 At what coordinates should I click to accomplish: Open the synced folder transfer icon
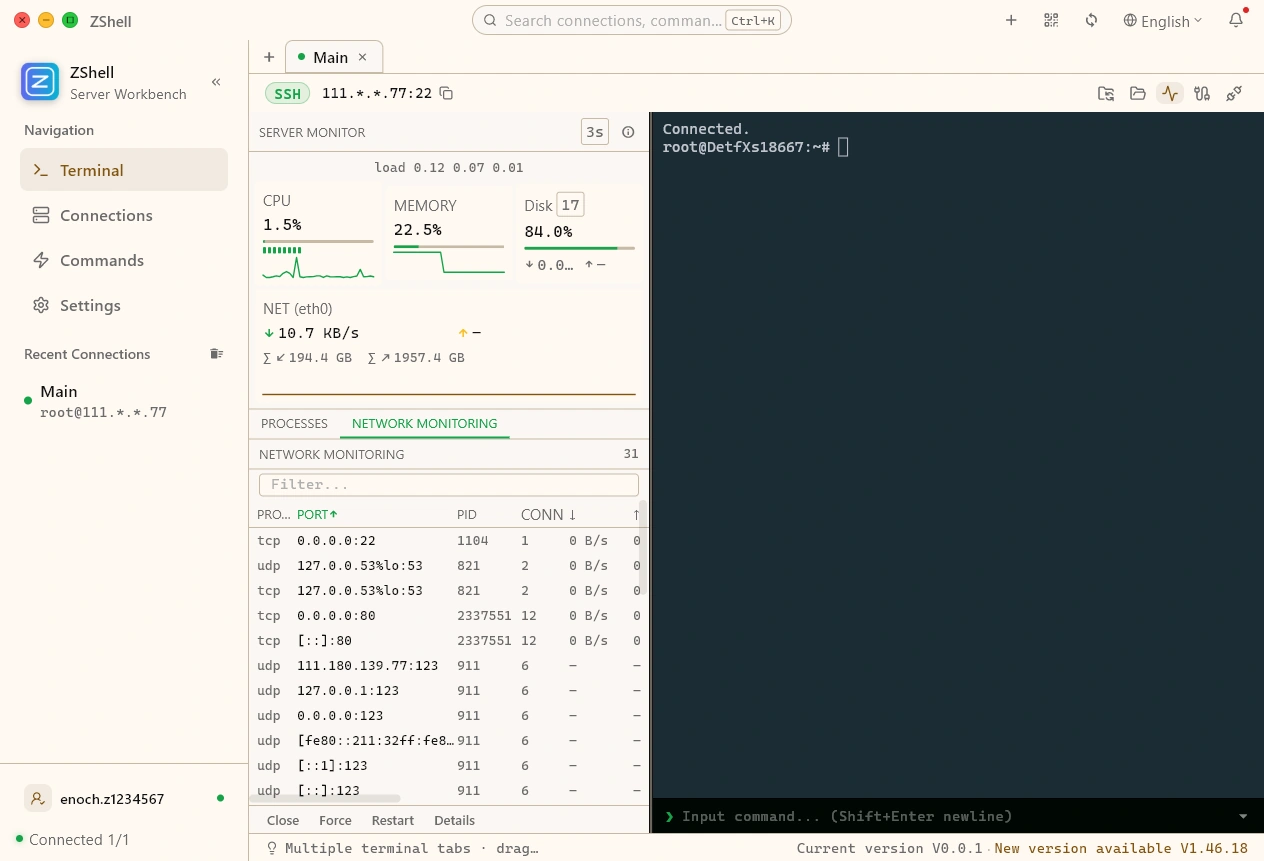click(x=1106, y=93)
